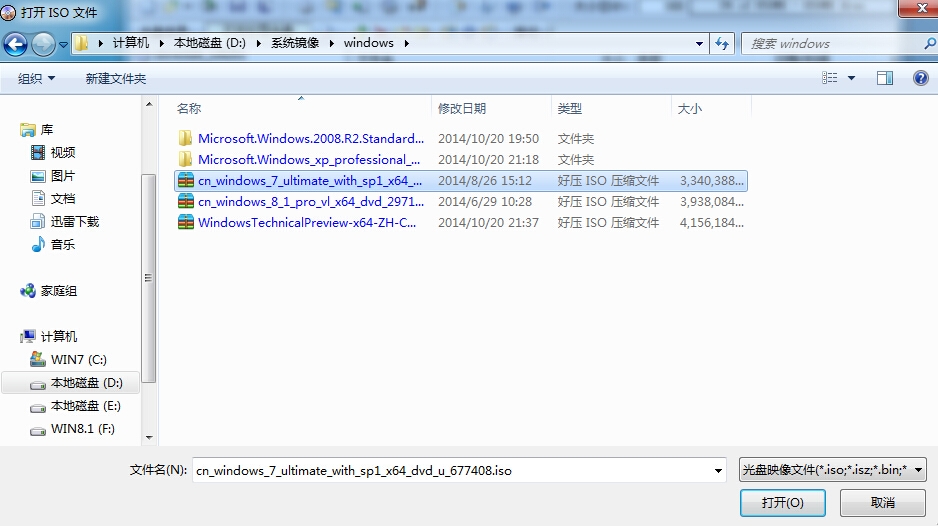Click the 打开(O) button
Screen dimensions: 938x526
pos(782,503)
